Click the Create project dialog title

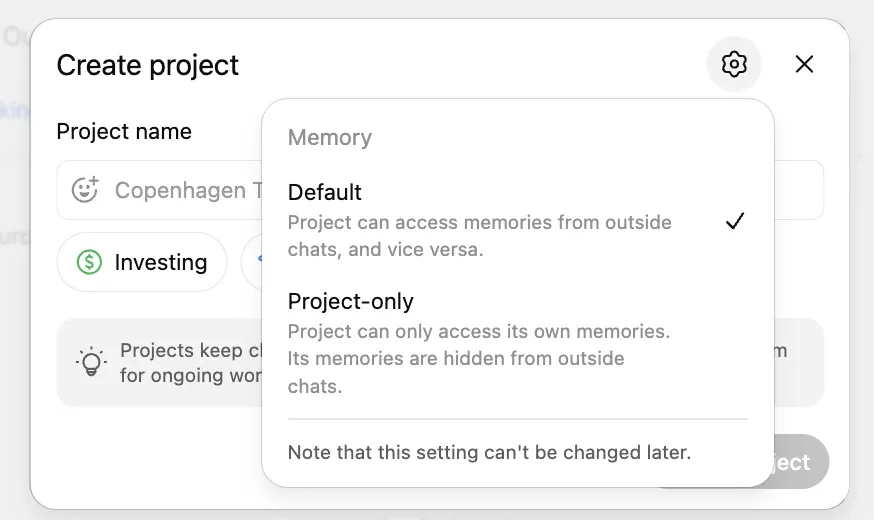(x=148, y=66)
